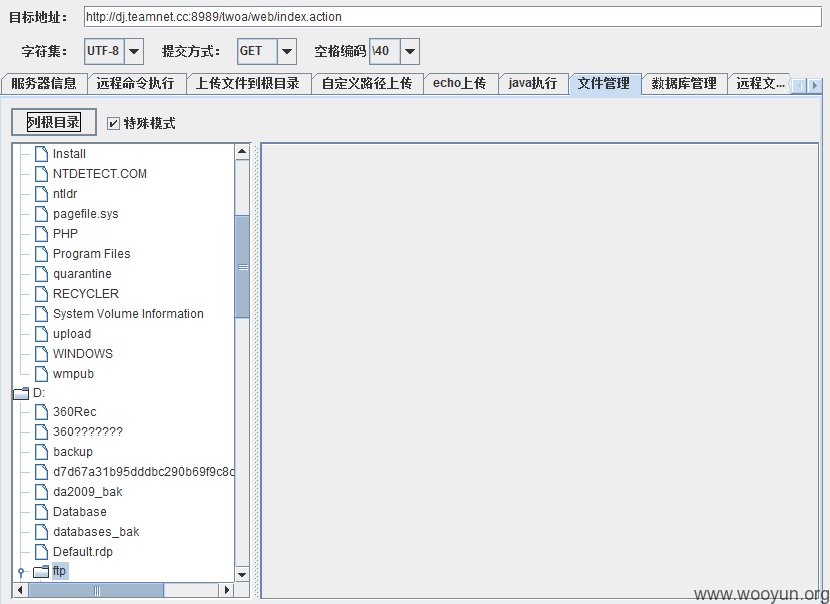This screenshot has height=604, width=830.
Task: Open the 空格编码 \40 dropdown
Action: [x=410, y=51]
